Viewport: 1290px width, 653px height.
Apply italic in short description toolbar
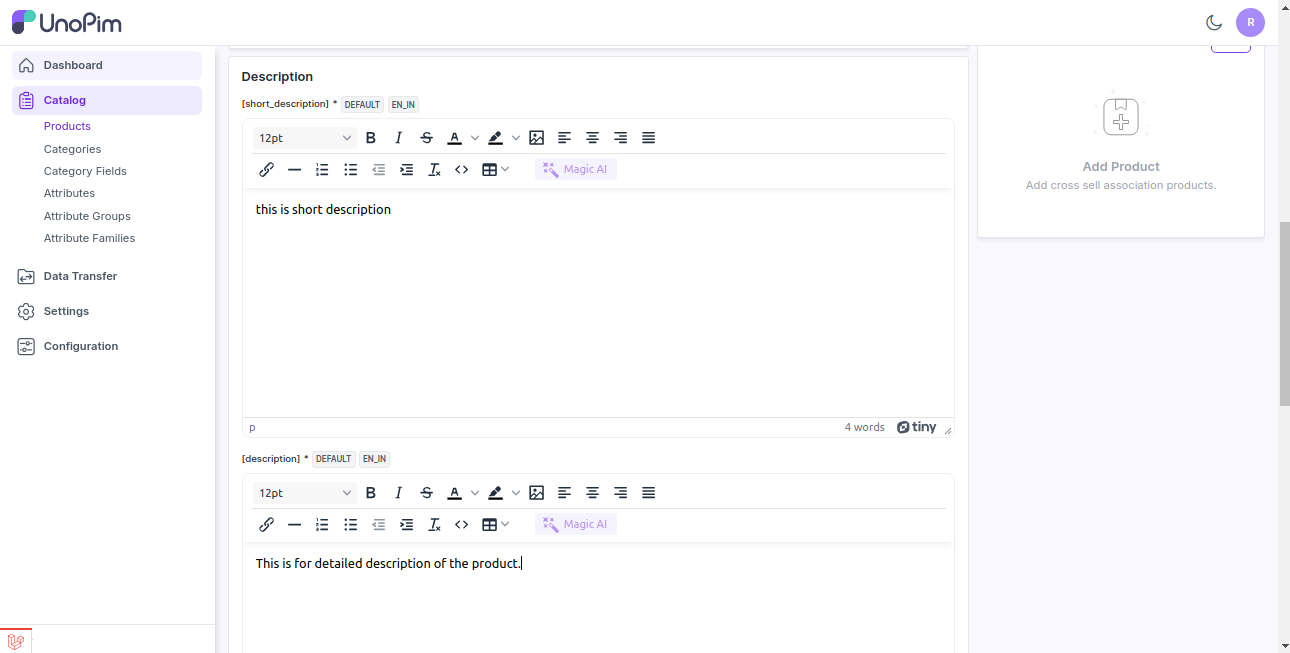click(398, 138)
